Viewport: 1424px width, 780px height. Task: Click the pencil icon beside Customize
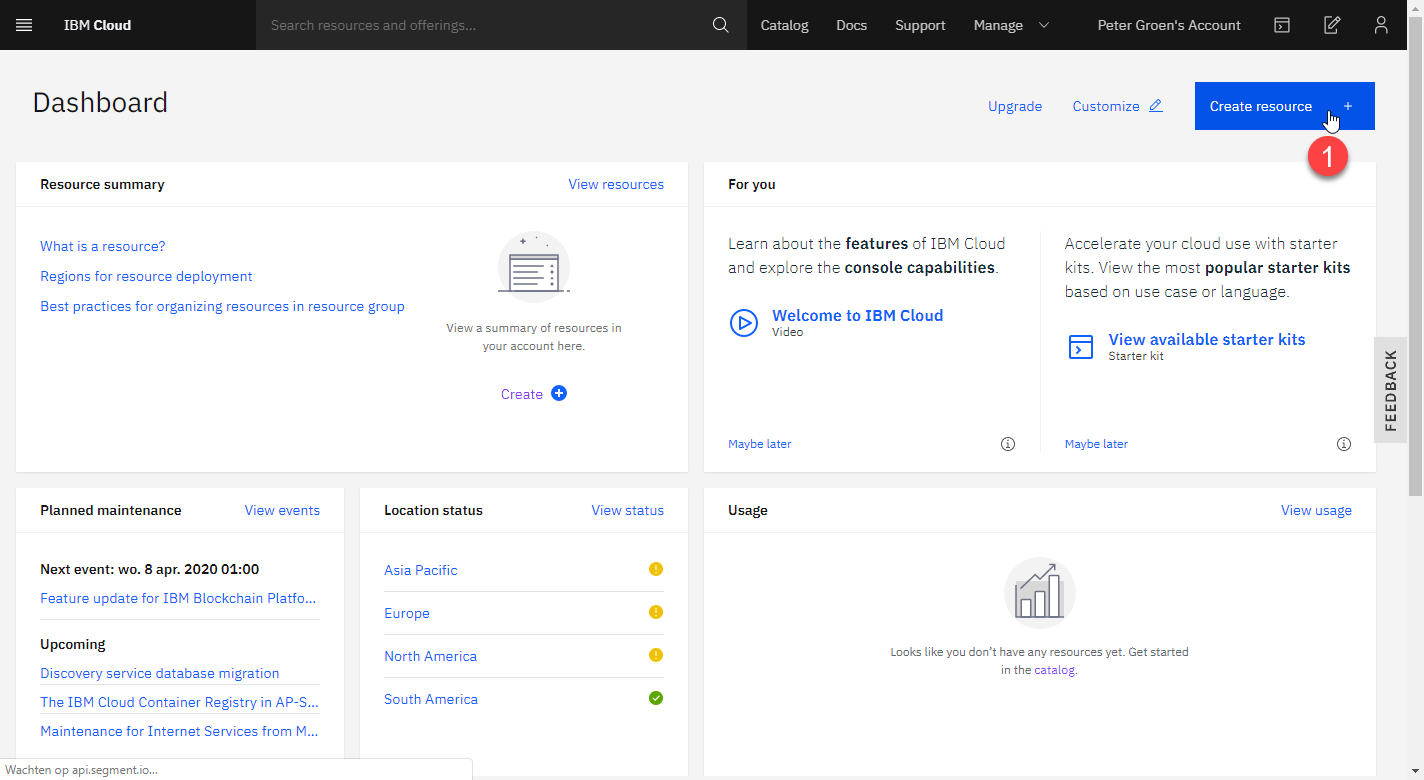[1156, 105]
